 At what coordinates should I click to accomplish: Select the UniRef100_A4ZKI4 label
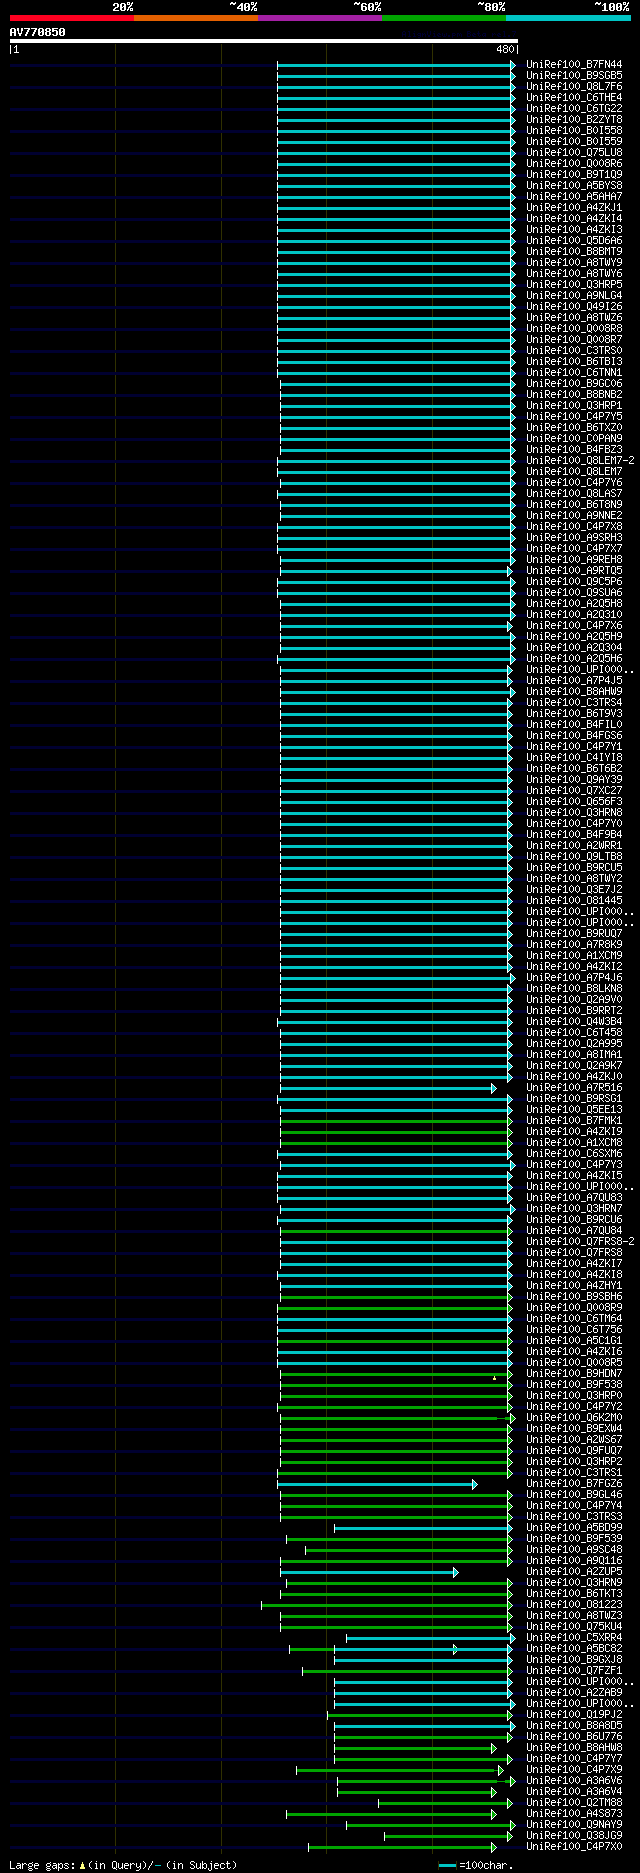pyautogui.click(x=574, y=219)
